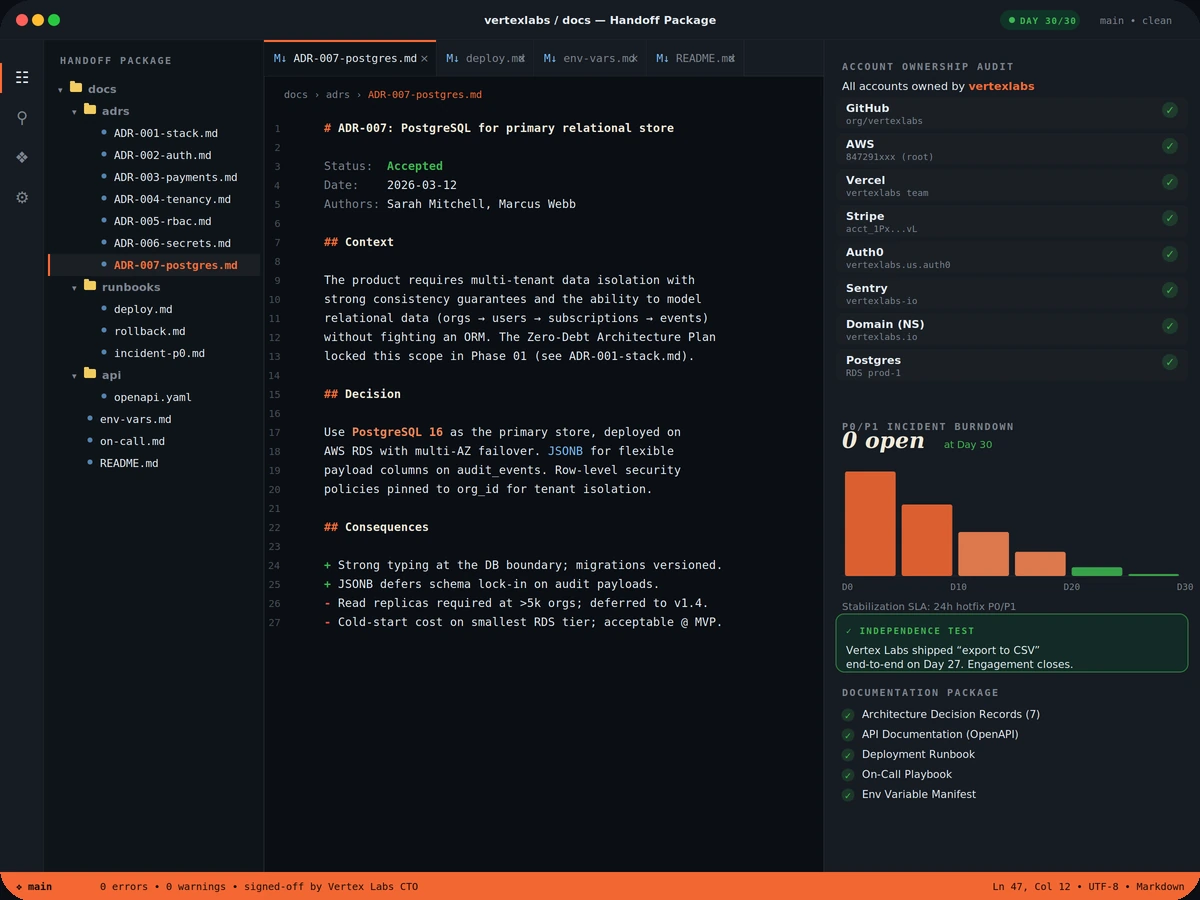Click the 0 errors • 0 warnings status

pyautogui.click(x=164, y=886)
